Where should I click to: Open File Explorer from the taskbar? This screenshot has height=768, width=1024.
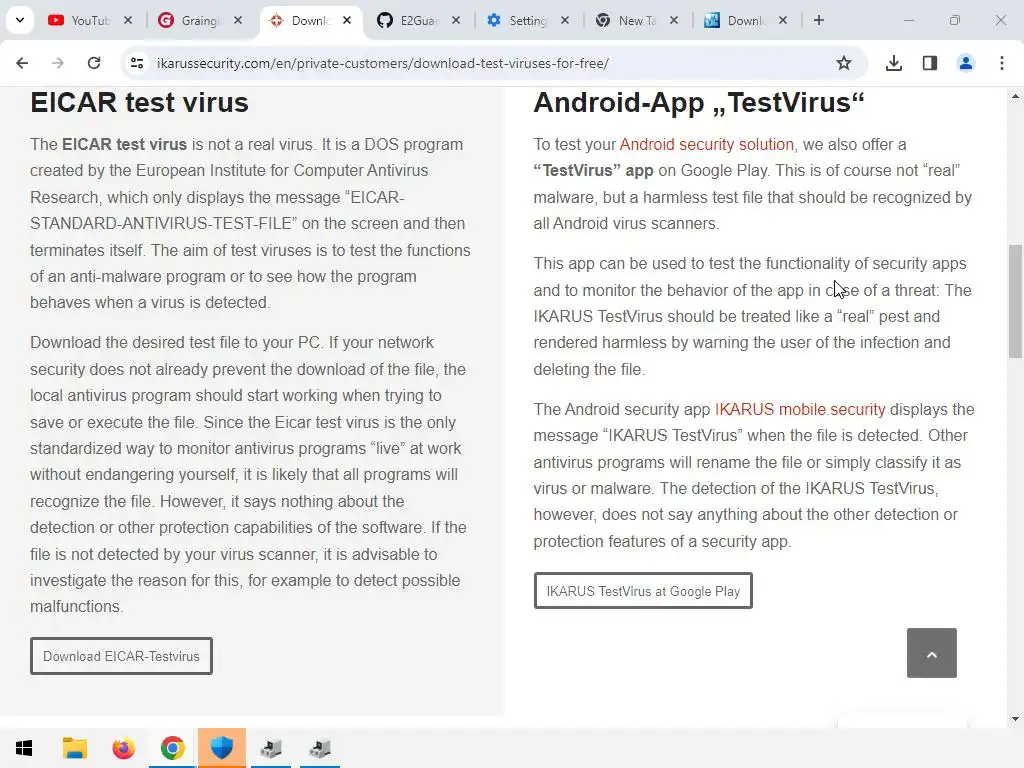pos(74,748)
